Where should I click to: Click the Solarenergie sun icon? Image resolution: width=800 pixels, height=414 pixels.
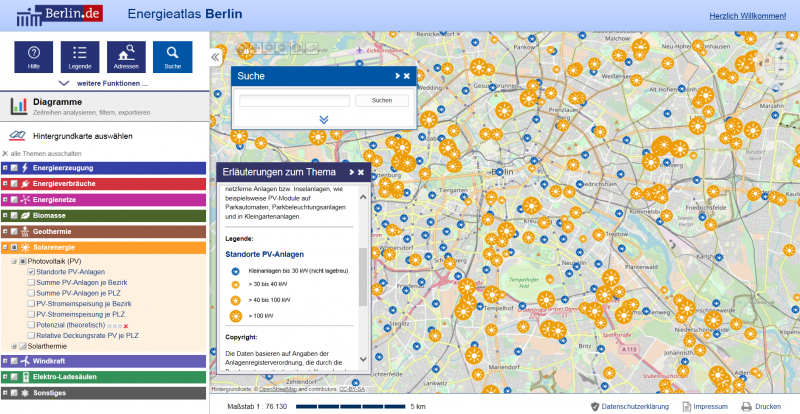(x=24, y=248)
